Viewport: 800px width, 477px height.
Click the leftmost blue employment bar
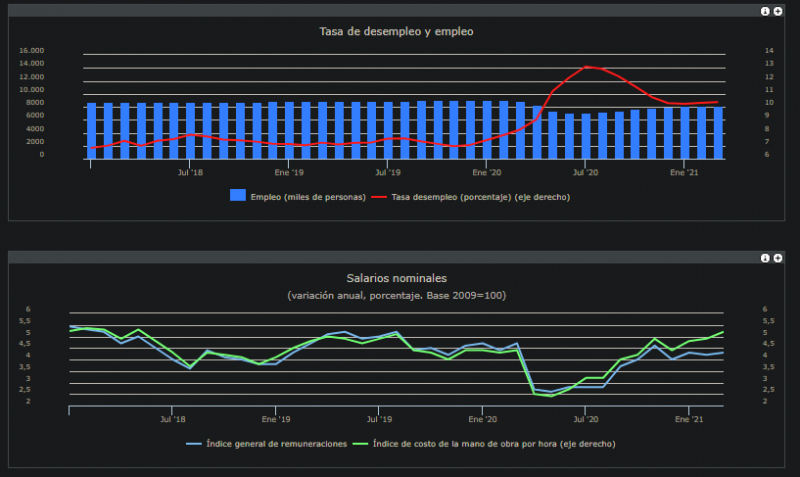pos(91,130)
